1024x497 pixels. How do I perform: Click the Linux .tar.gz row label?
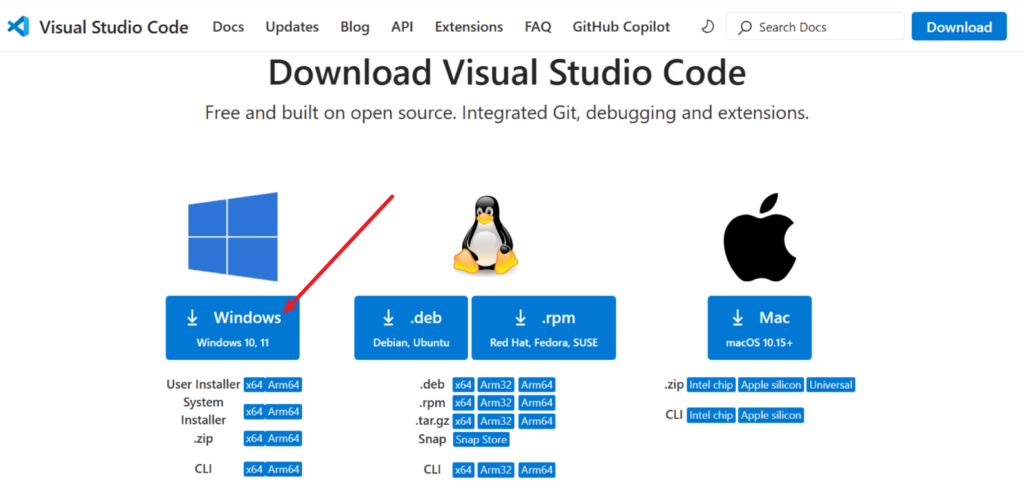point(432,421)
